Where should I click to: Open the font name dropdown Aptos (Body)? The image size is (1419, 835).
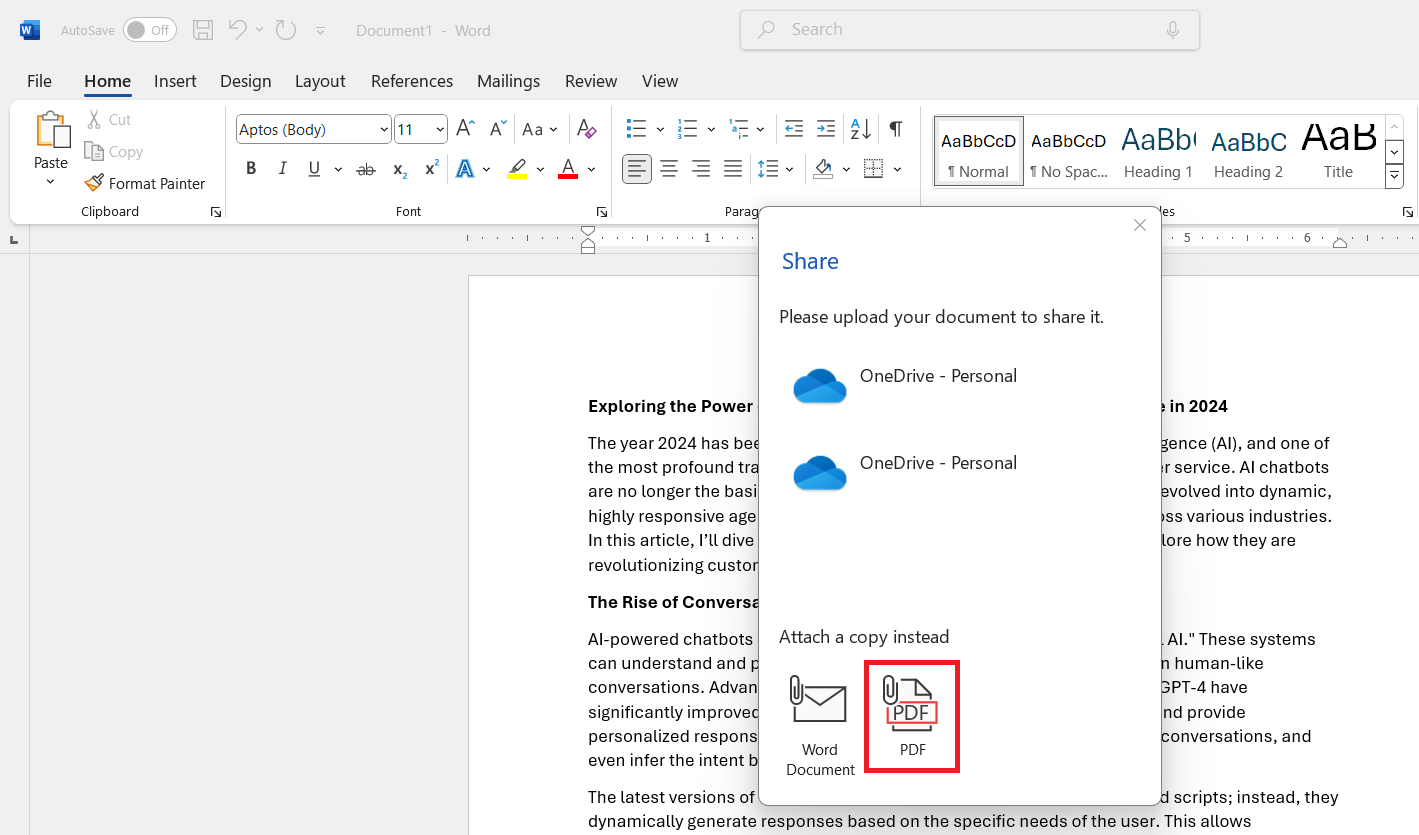(385, 130)
